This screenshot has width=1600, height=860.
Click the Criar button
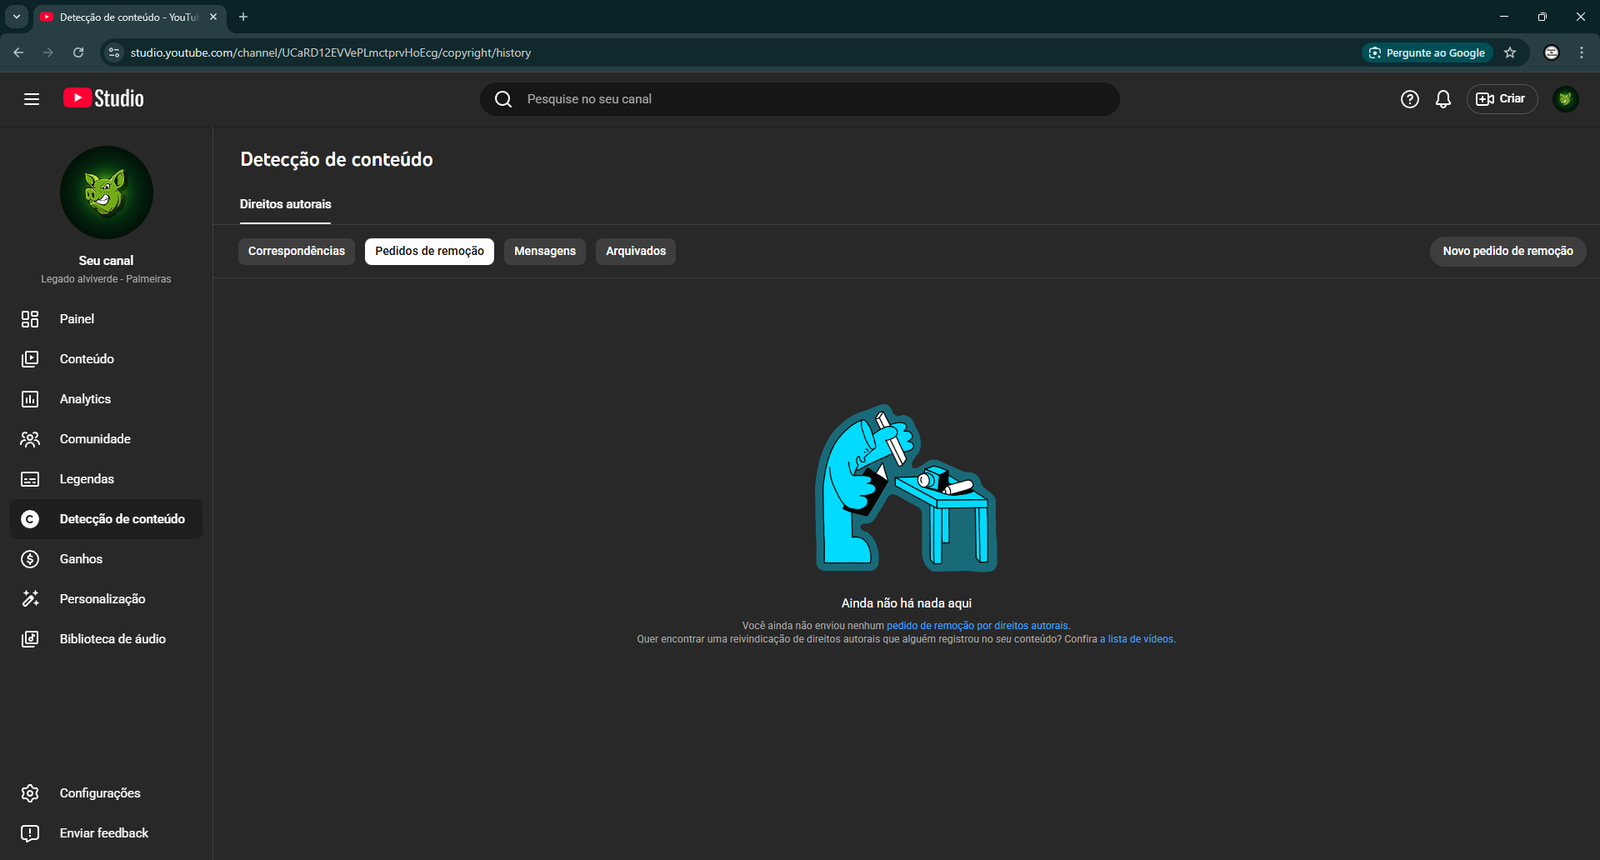(x=1502, y=99)
